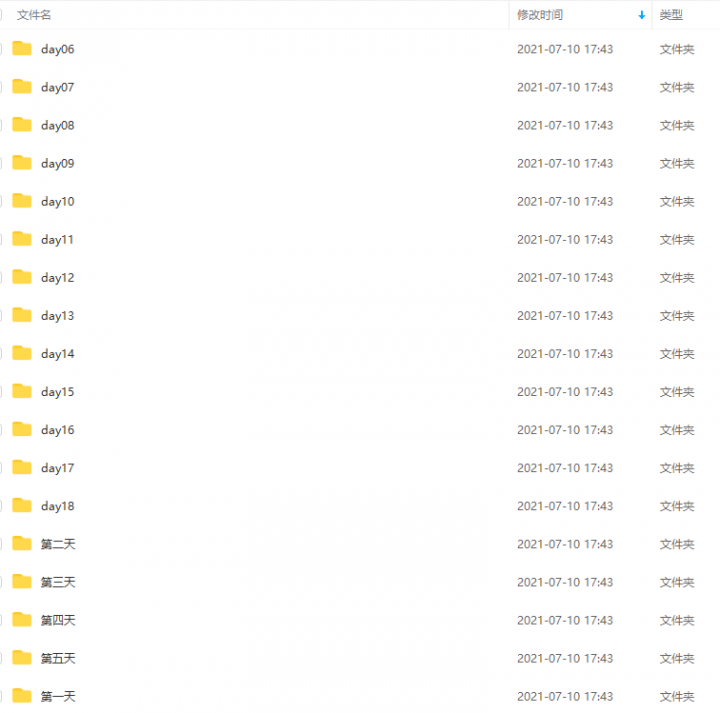The height and width of the screenshot is (713, 720).
Task: Click the 第二天 folder icon
Action: (x=22, y=544)
